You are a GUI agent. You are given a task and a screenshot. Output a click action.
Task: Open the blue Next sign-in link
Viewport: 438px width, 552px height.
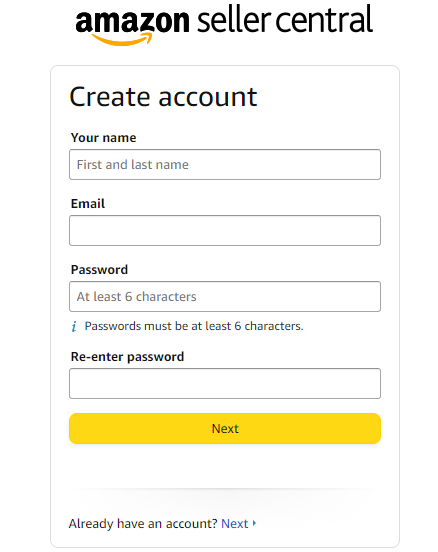point(234,523)
